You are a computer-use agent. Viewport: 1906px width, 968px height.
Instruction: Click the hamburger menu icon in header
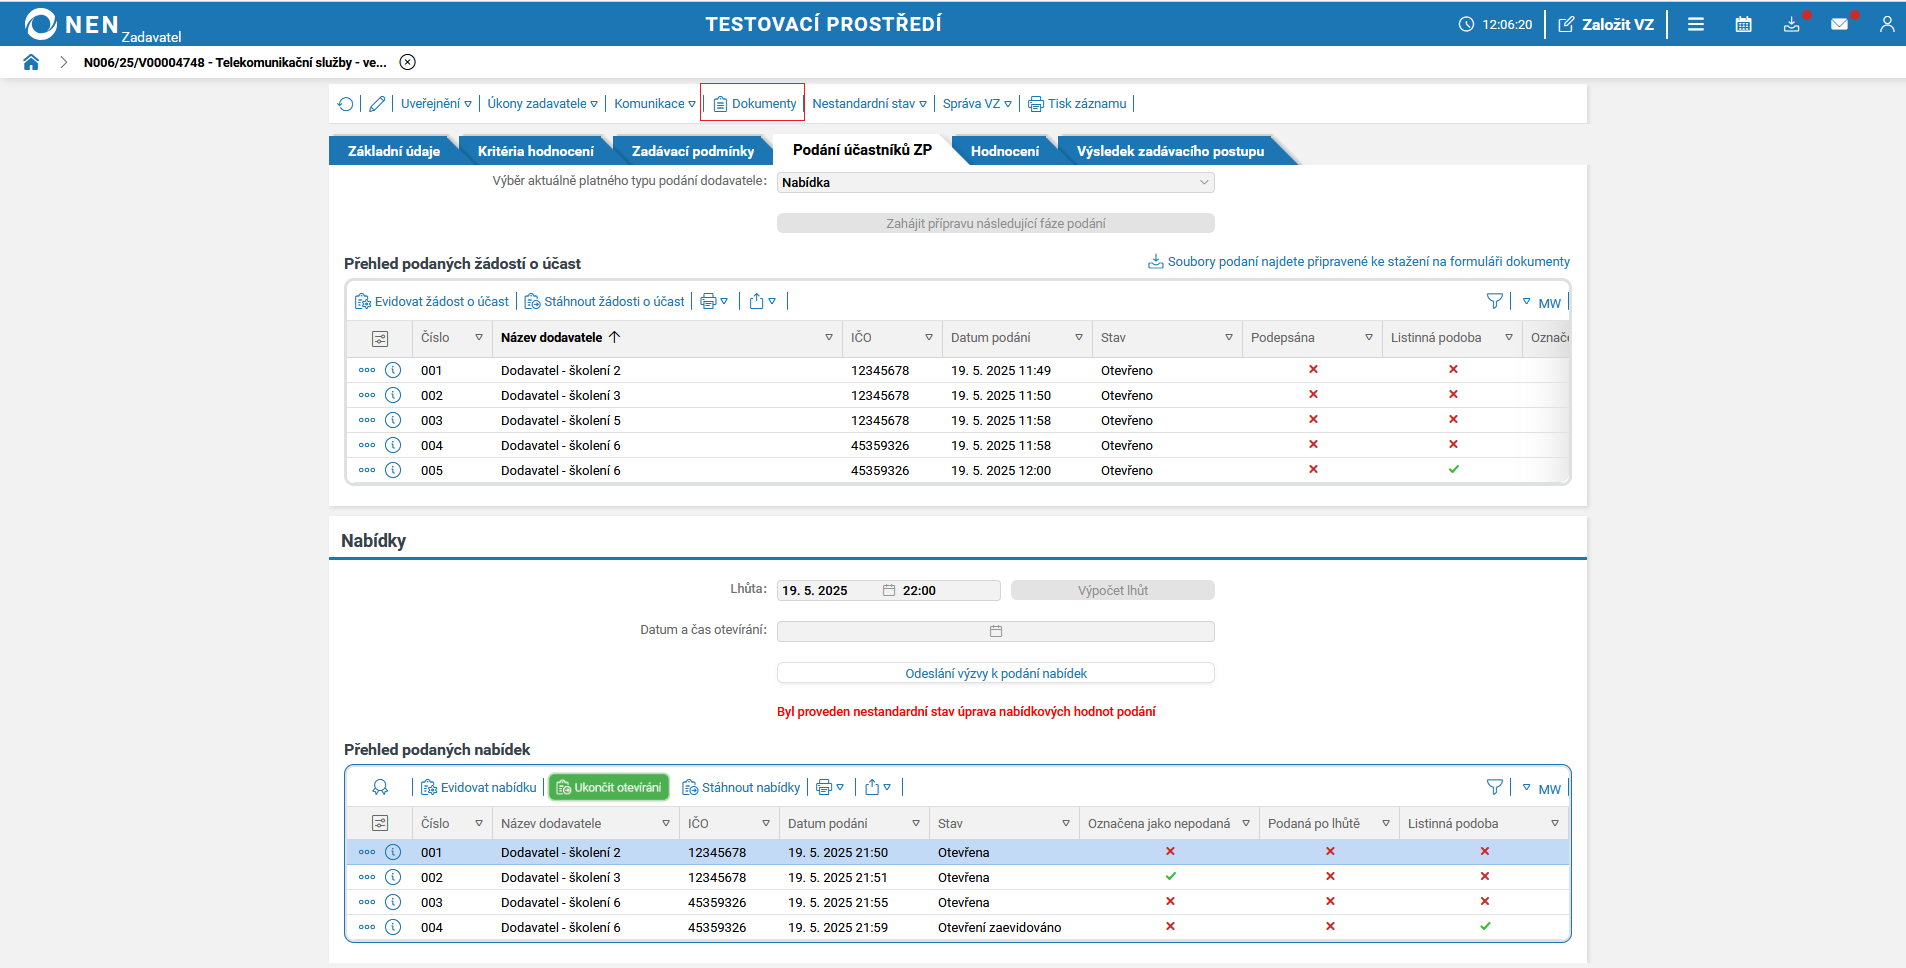[1696, 24]
